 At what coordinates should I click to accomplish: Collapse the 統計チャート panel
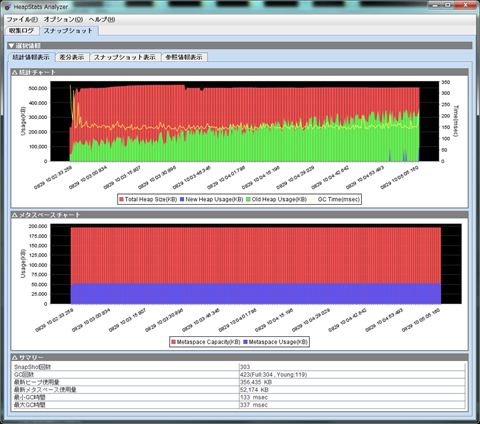[x=14, y=72]
